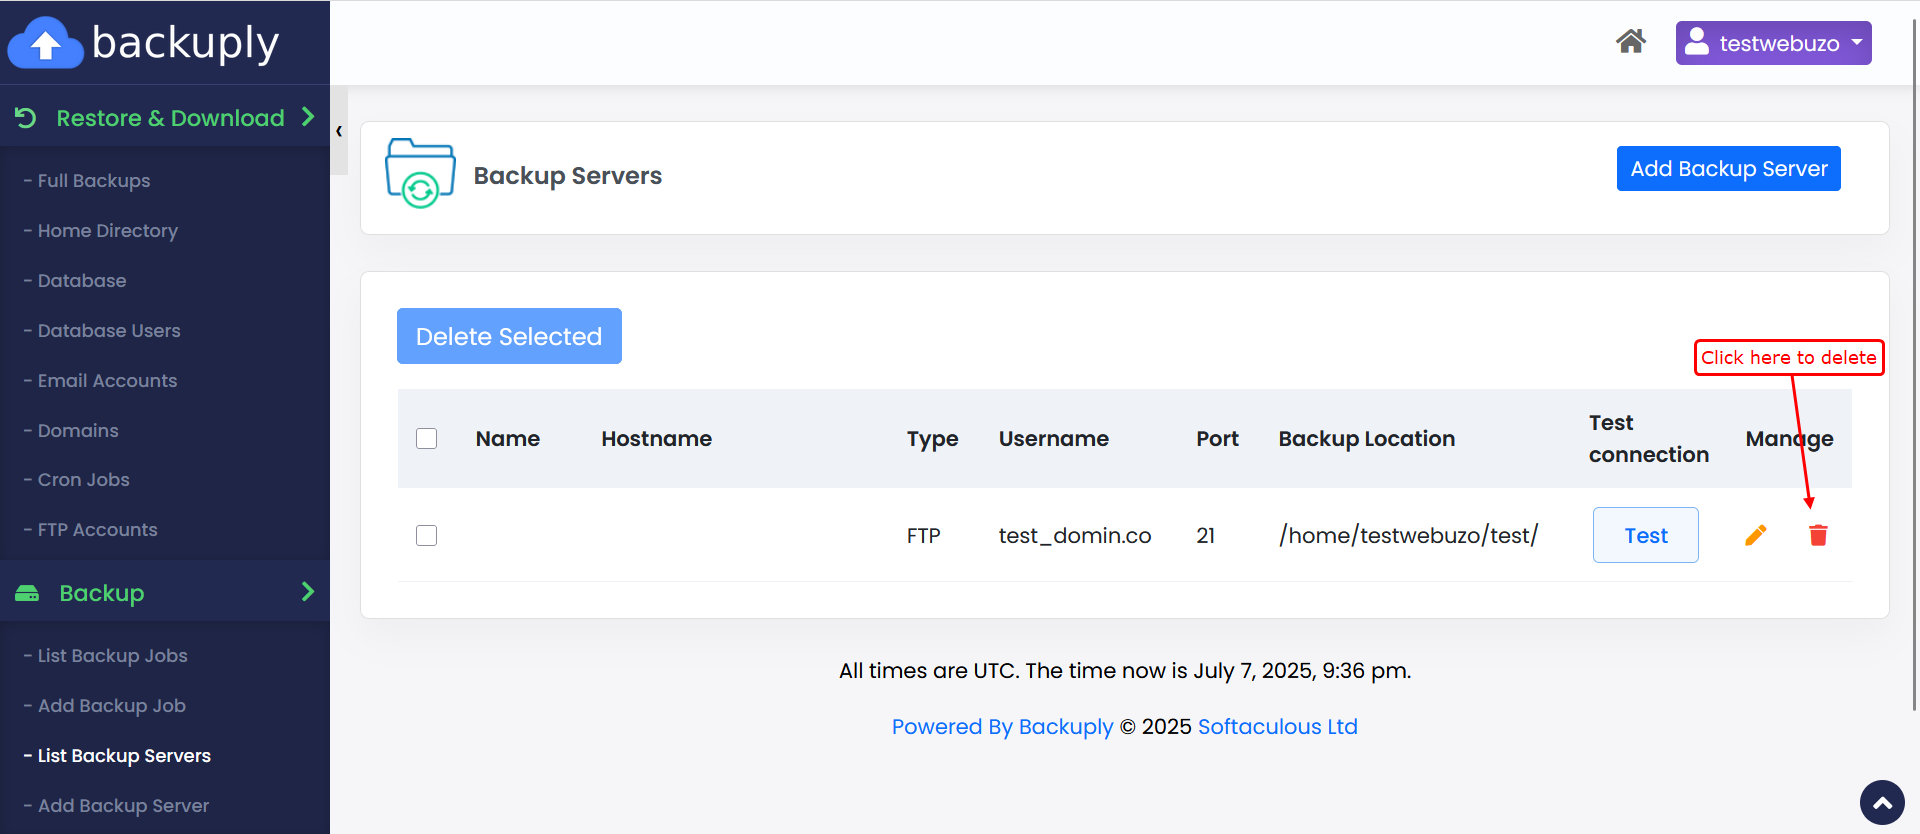Toggle the select-all checkbox in table header
This screenshot has width=1920, height=834.
(x=427, y=439)
